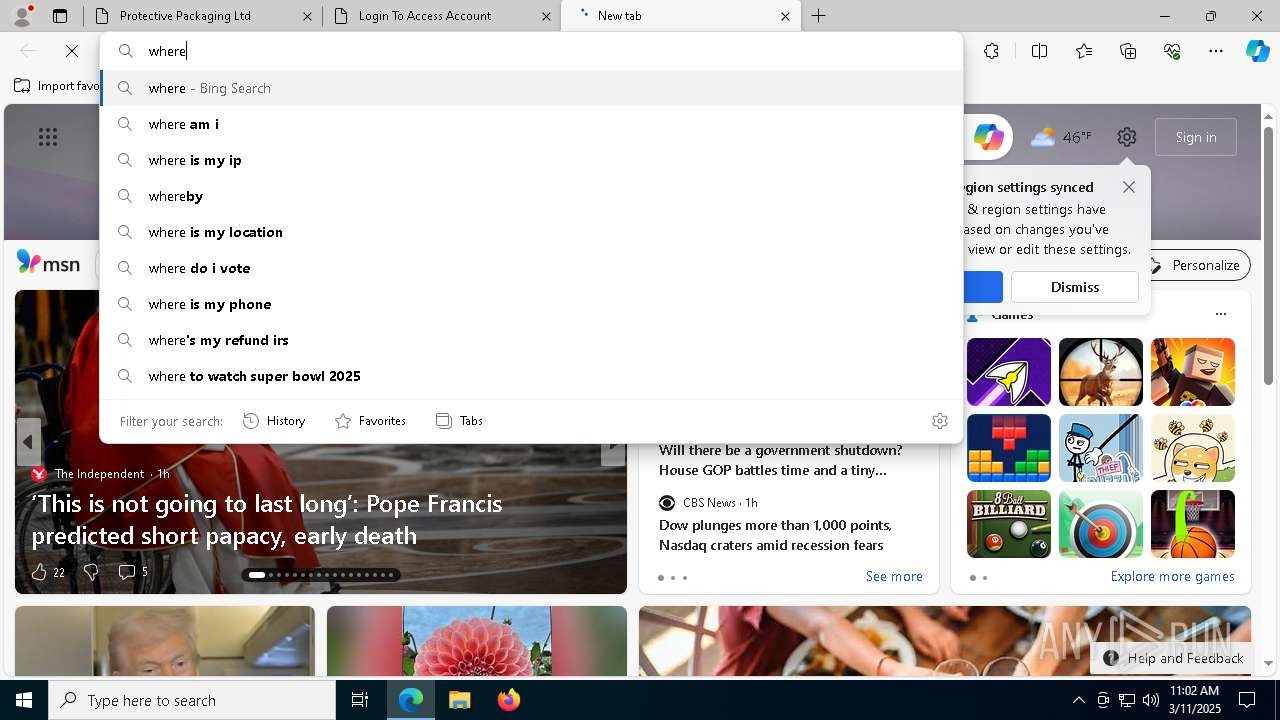Image resolution: width=1280 pixels, height=720 pixels.
Task: Select 'where to watch super bowl 2025'
Action: click(x=531, y=376)
